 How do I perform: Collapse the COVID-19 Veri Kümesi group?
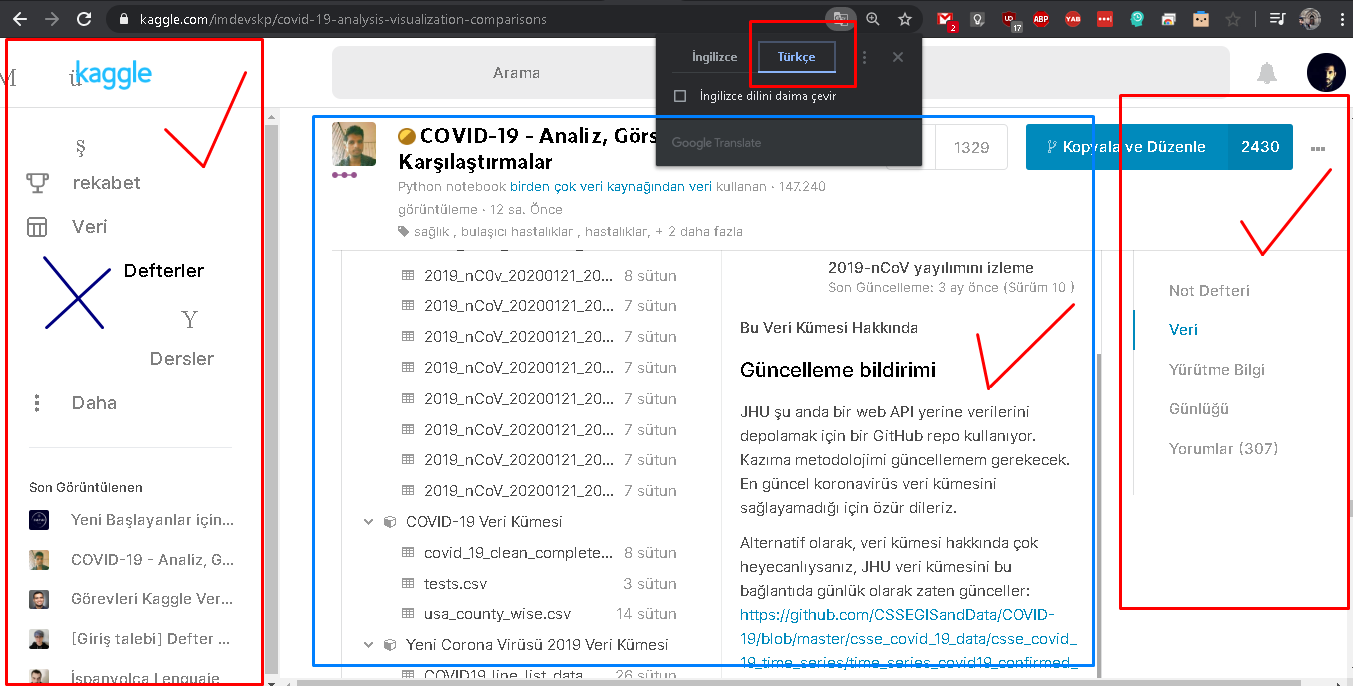368,522
